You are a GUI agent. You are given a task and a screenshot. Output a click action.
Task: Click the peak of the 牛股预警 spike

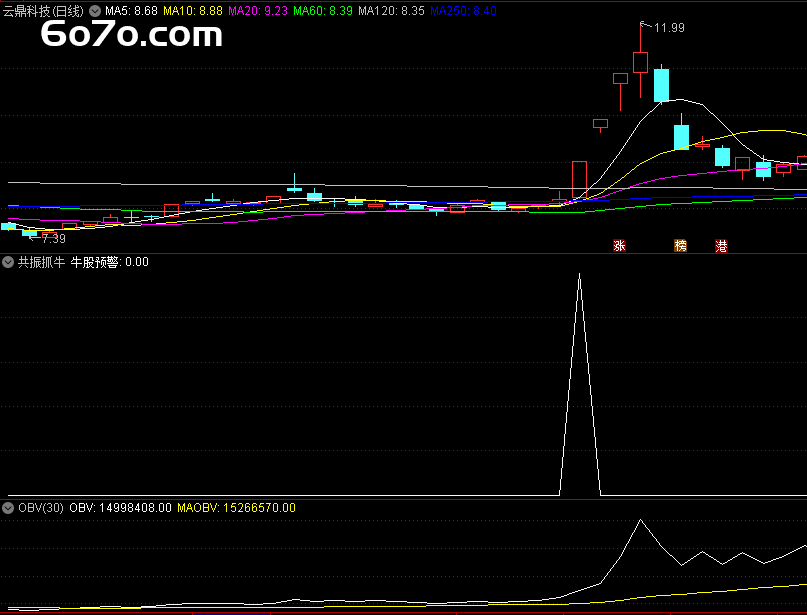pyautogui.click(x=580, y=274)
